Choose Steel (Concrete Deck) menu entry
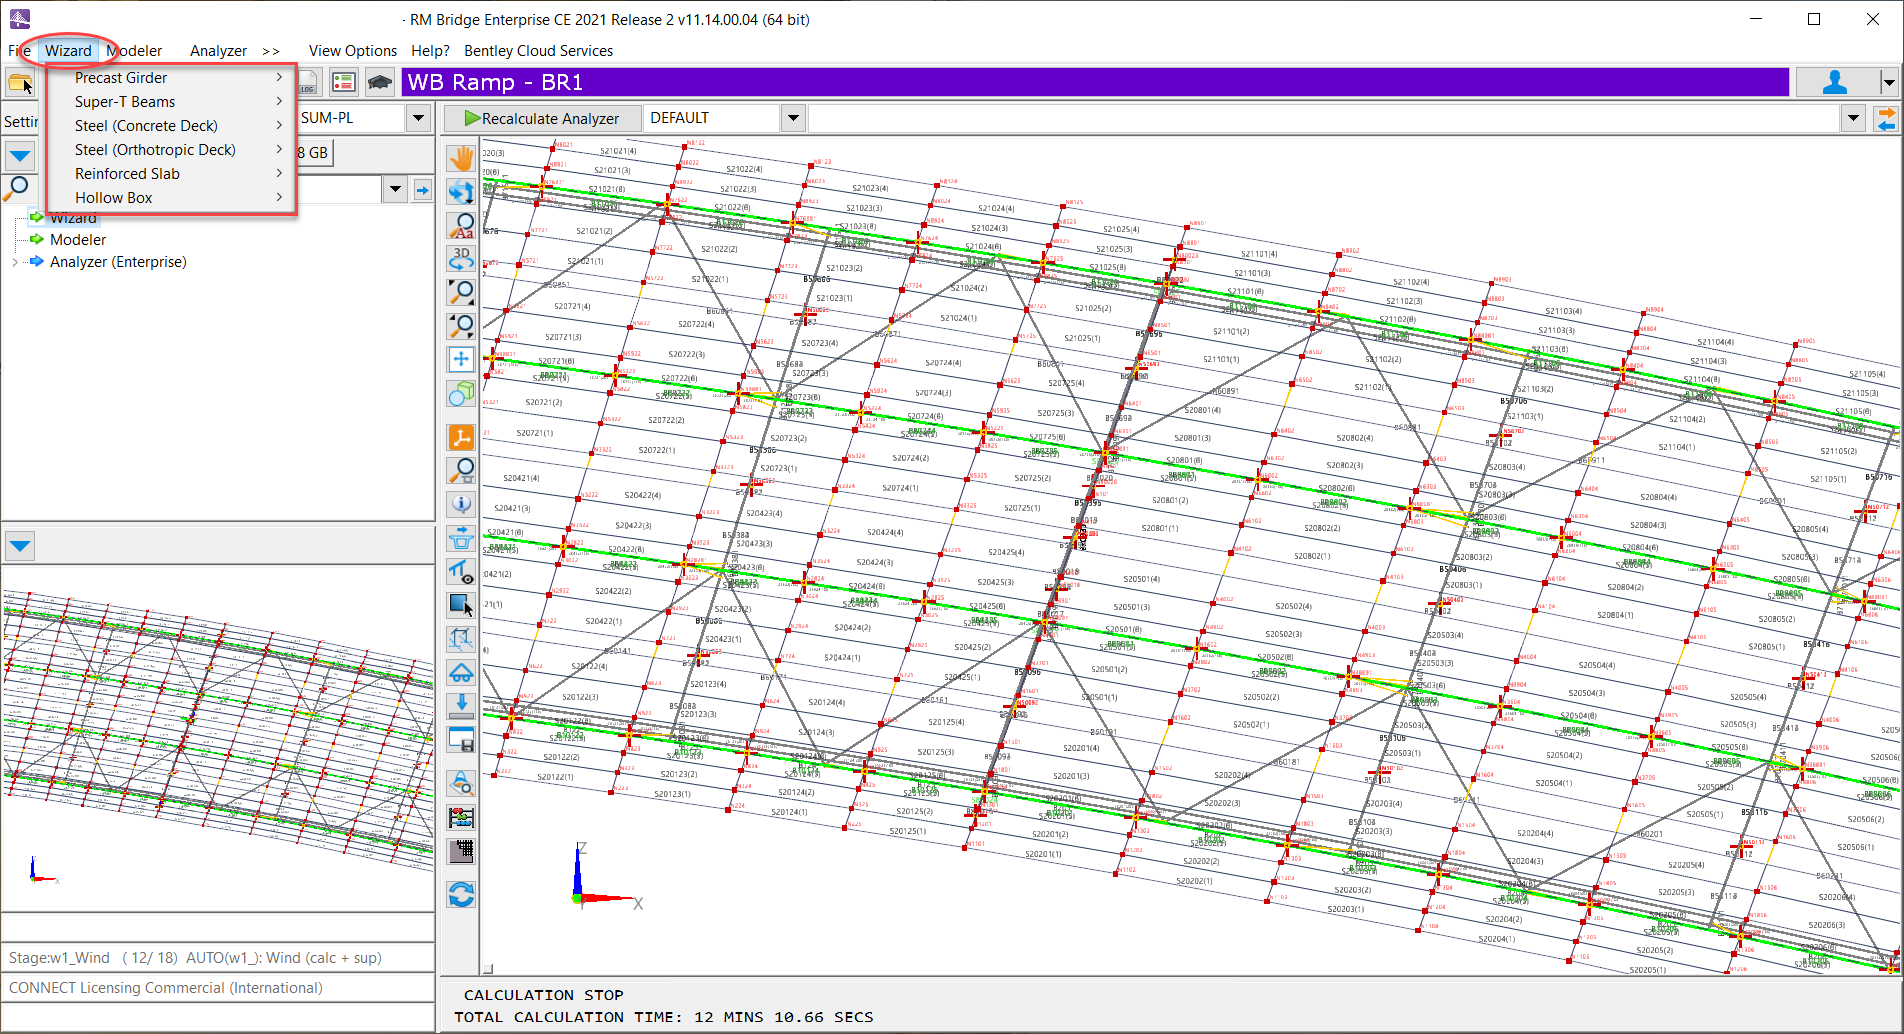Viewport: 1904px width, 1034px height. click(x=172, y=126)
